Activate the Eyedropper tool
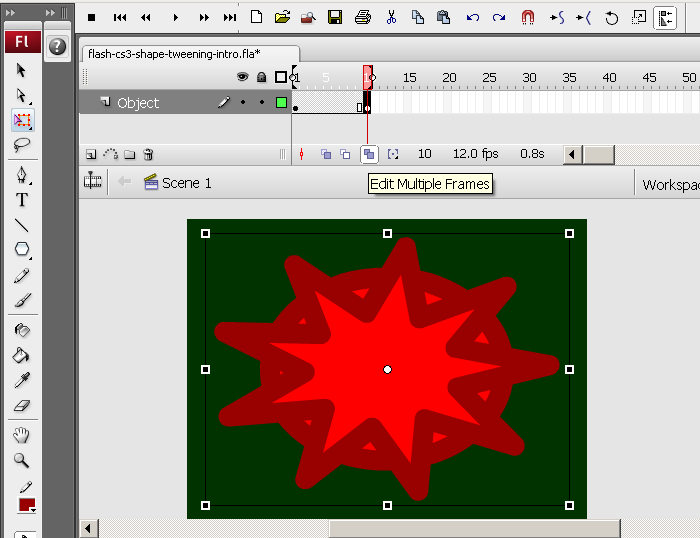Image resolution: width=700 pixels, height=538 pixels. coord(22,380)
